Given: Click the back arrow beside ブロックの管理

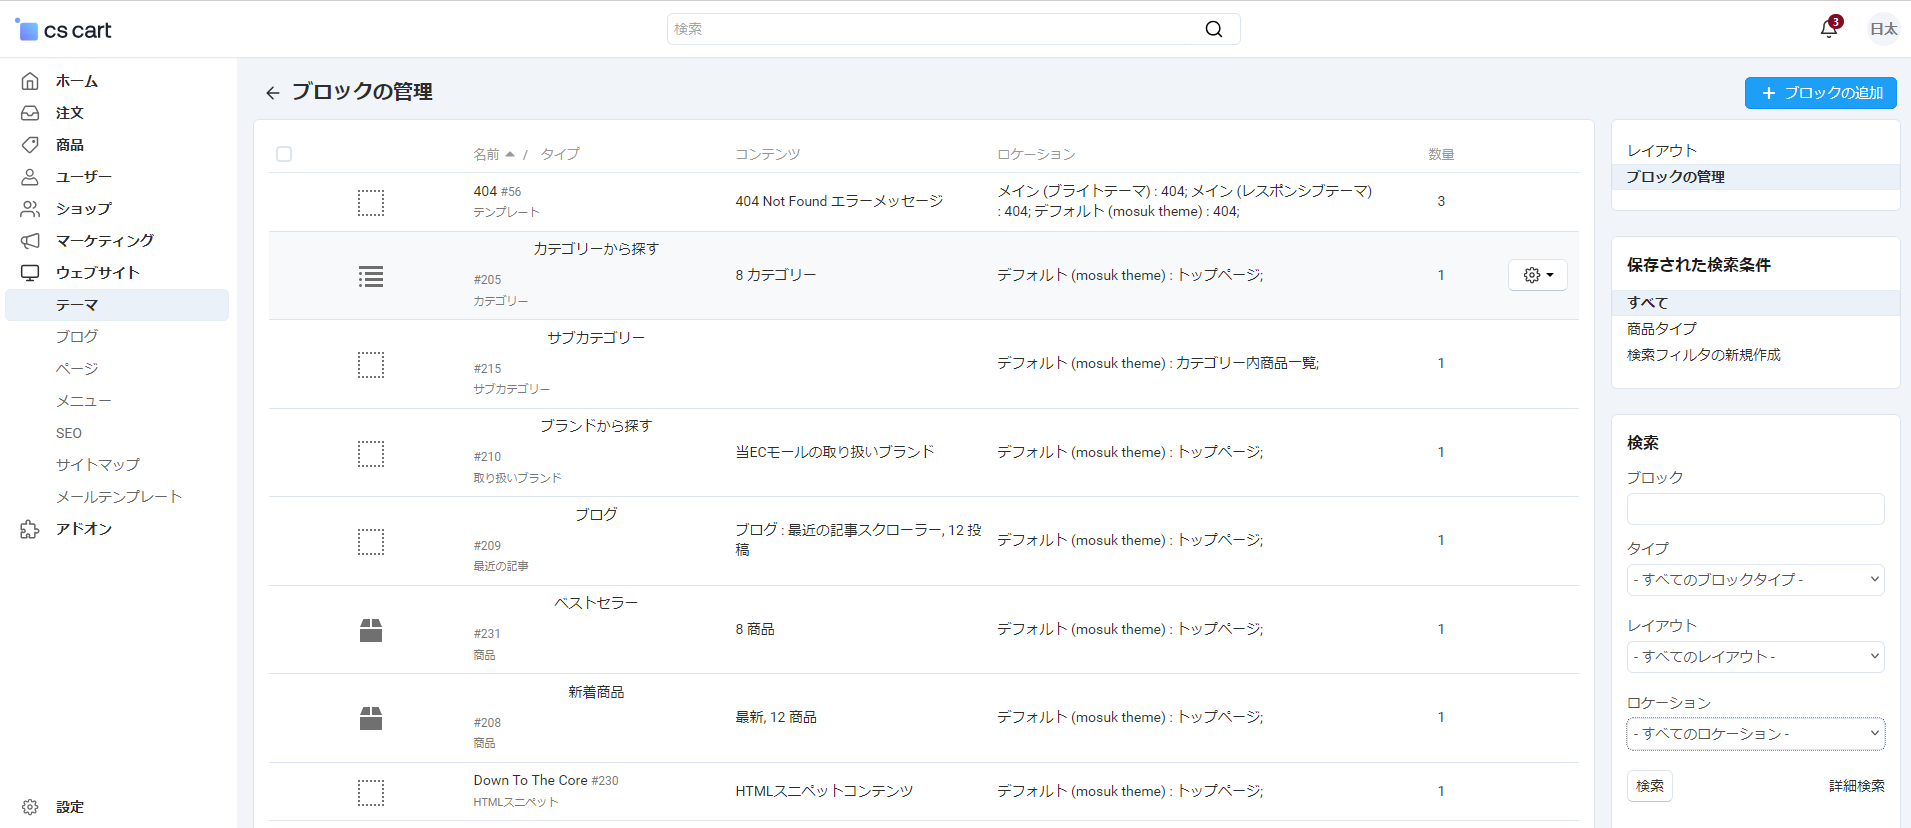Looking at the screenshot, I should (272, 93).
